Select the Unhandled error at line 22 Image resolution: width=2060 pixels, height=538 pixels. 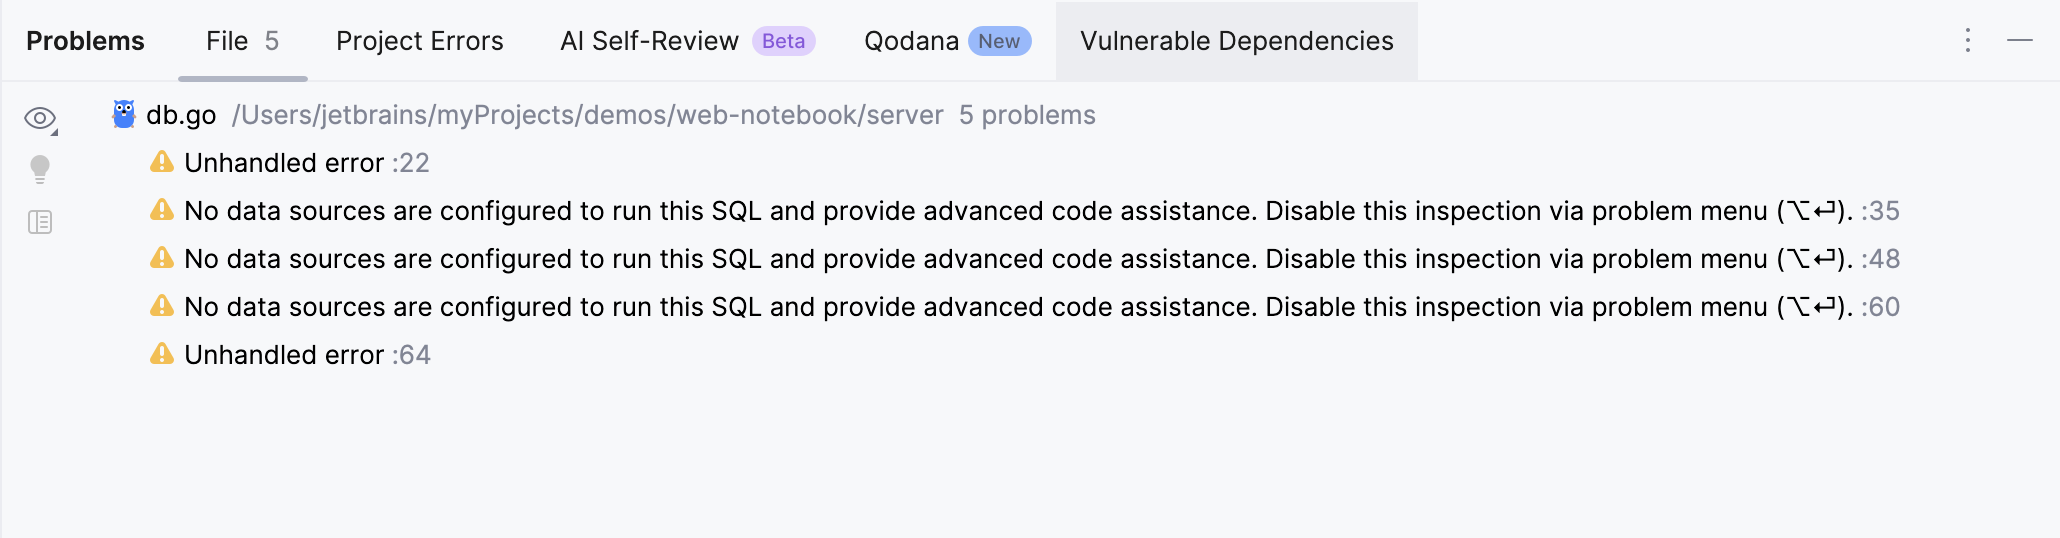(284, 163)
